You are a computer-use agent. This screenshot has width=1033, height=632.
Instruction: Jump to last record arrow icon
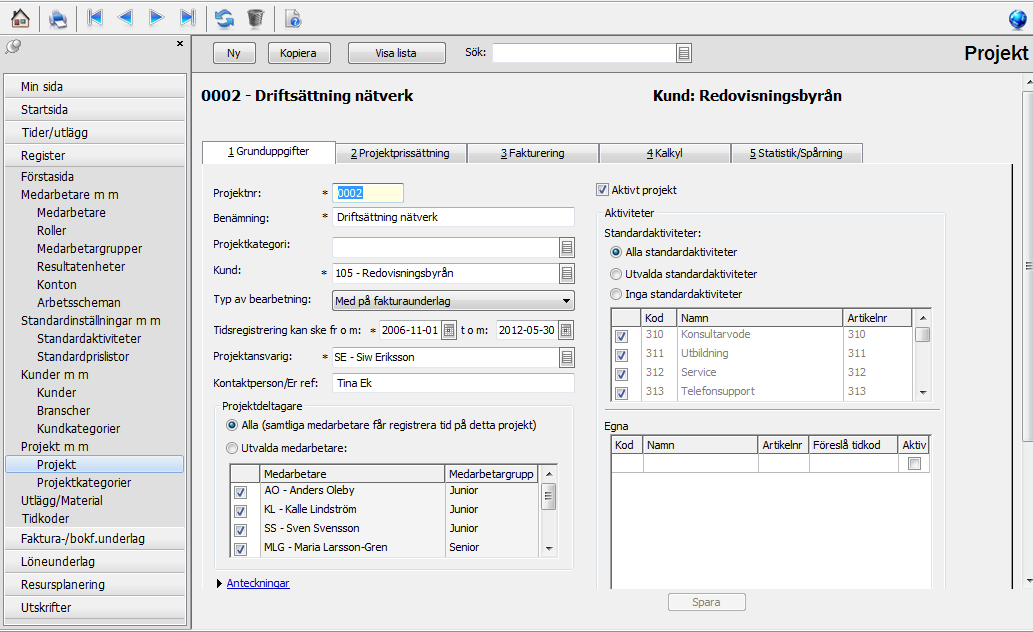click(x=188, y=18)
